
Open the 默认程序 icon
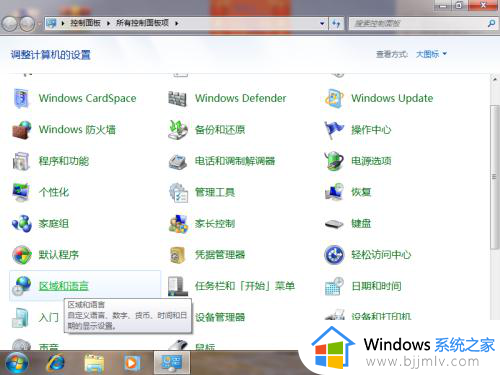[x=22, y=255]
